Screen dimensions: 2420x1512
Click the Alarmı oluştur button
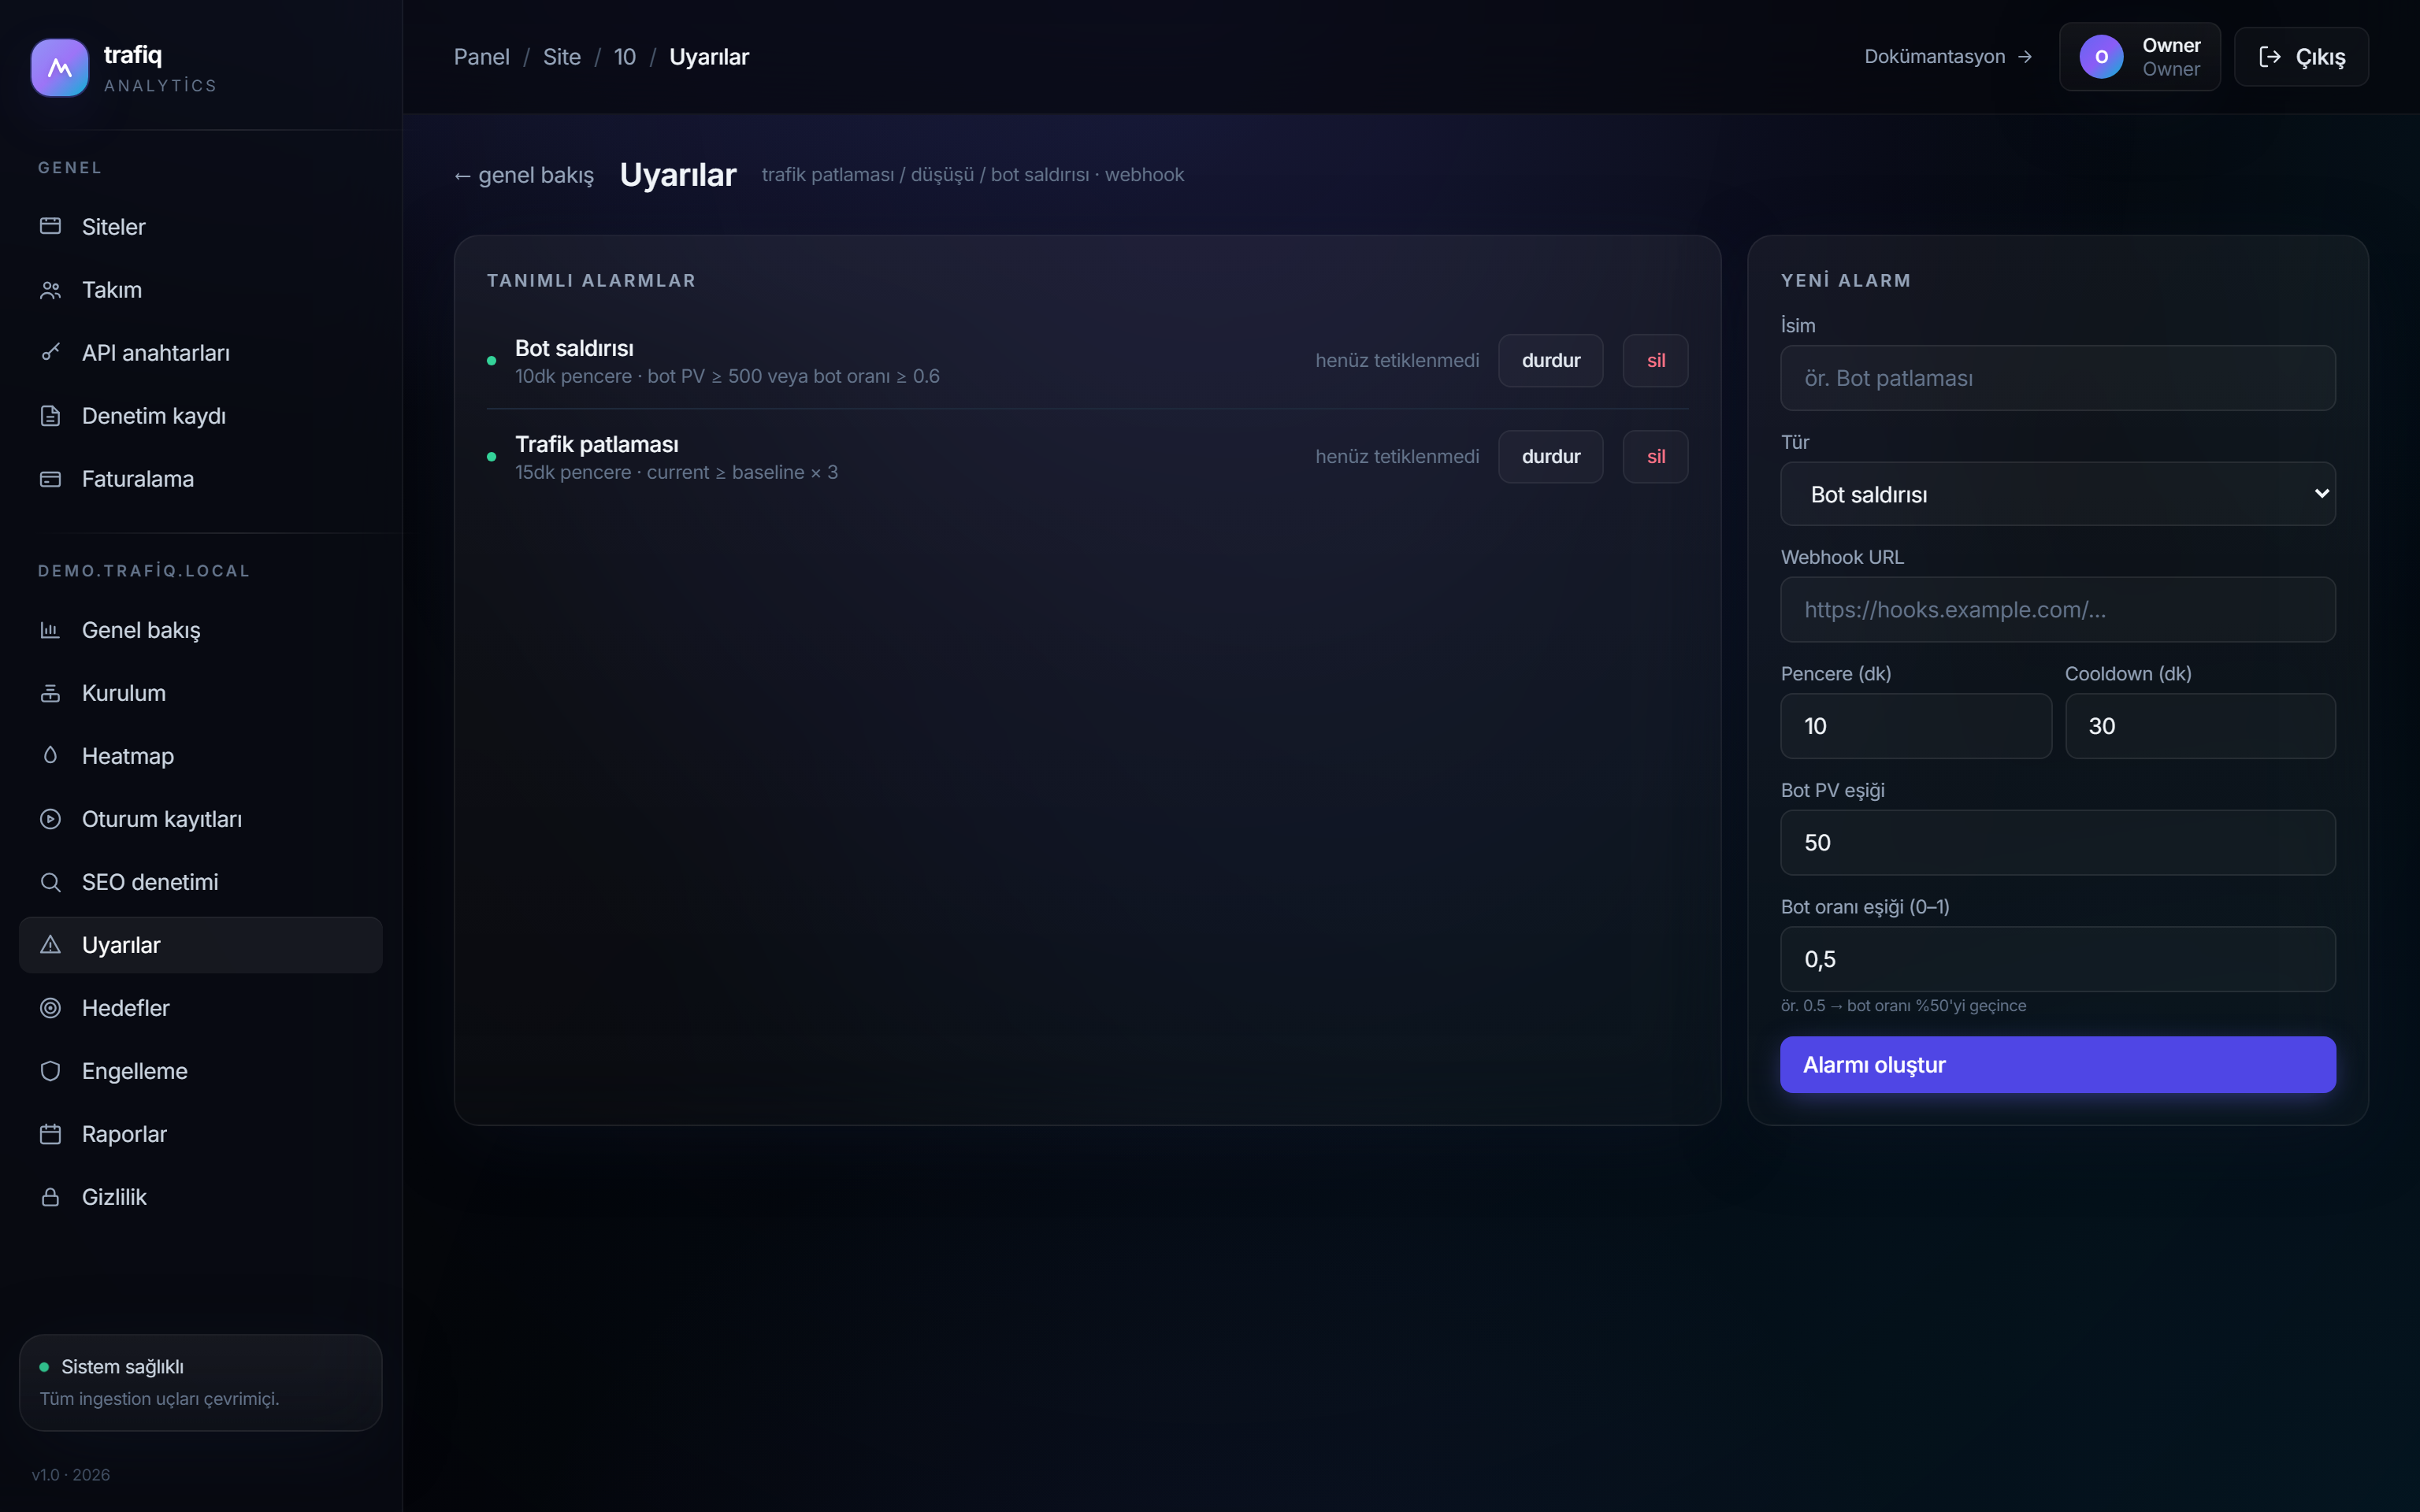click(x=2057, y=1064)
